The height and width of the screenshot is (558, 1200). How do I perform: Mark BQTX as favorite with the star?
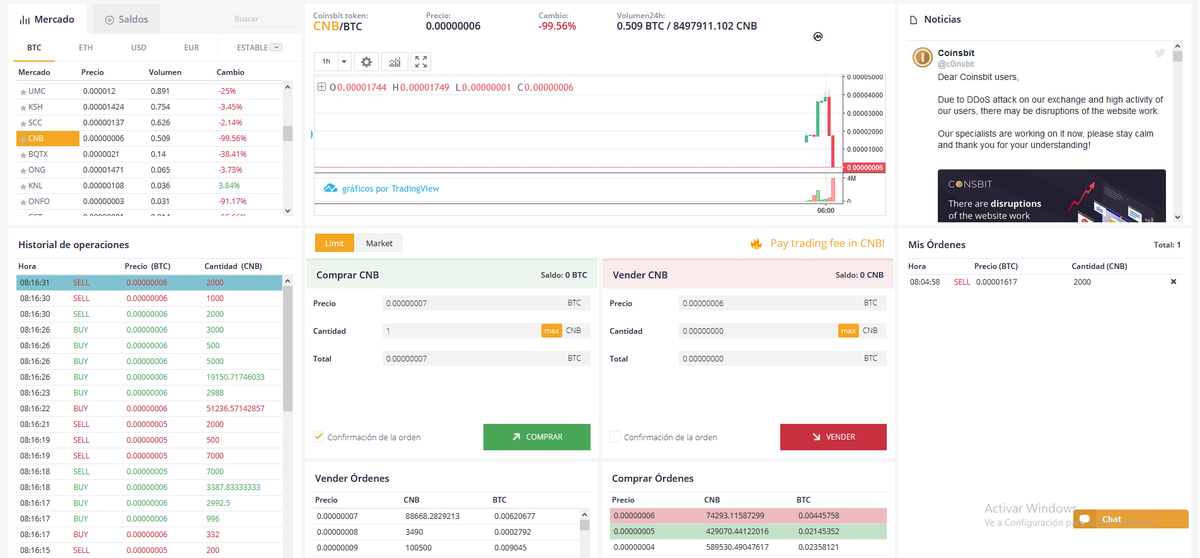(23, 154)
